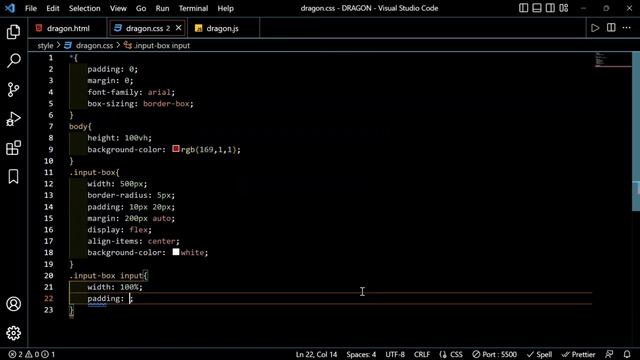This screenshot has width=640, height=360.
Task: Open the Edit menu
Action: click(x=53, y=8)
